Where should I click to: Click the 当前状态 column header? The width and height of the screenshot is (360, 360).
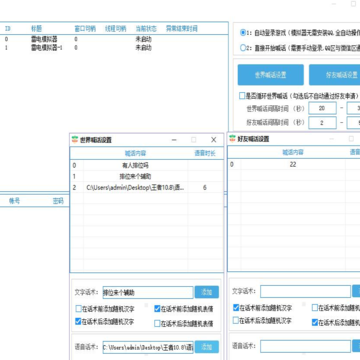click(146, 29)
